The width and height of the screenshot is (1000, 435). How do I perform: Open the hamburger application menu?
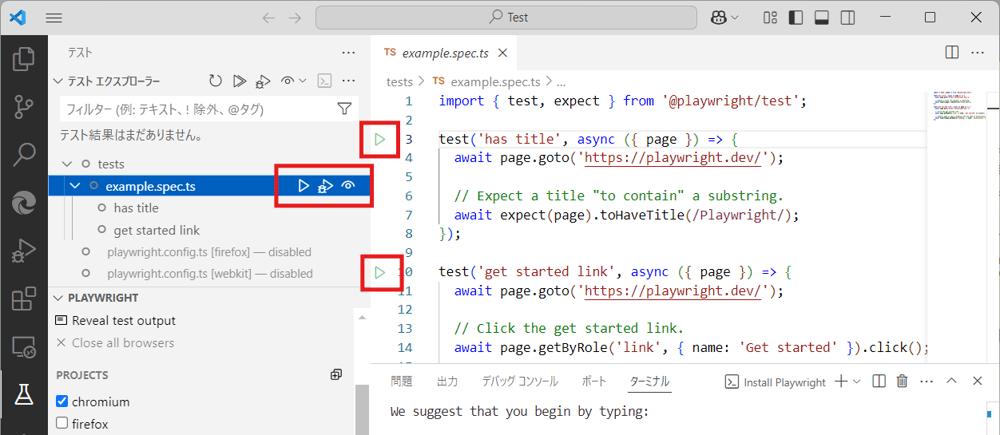(54, 18)
